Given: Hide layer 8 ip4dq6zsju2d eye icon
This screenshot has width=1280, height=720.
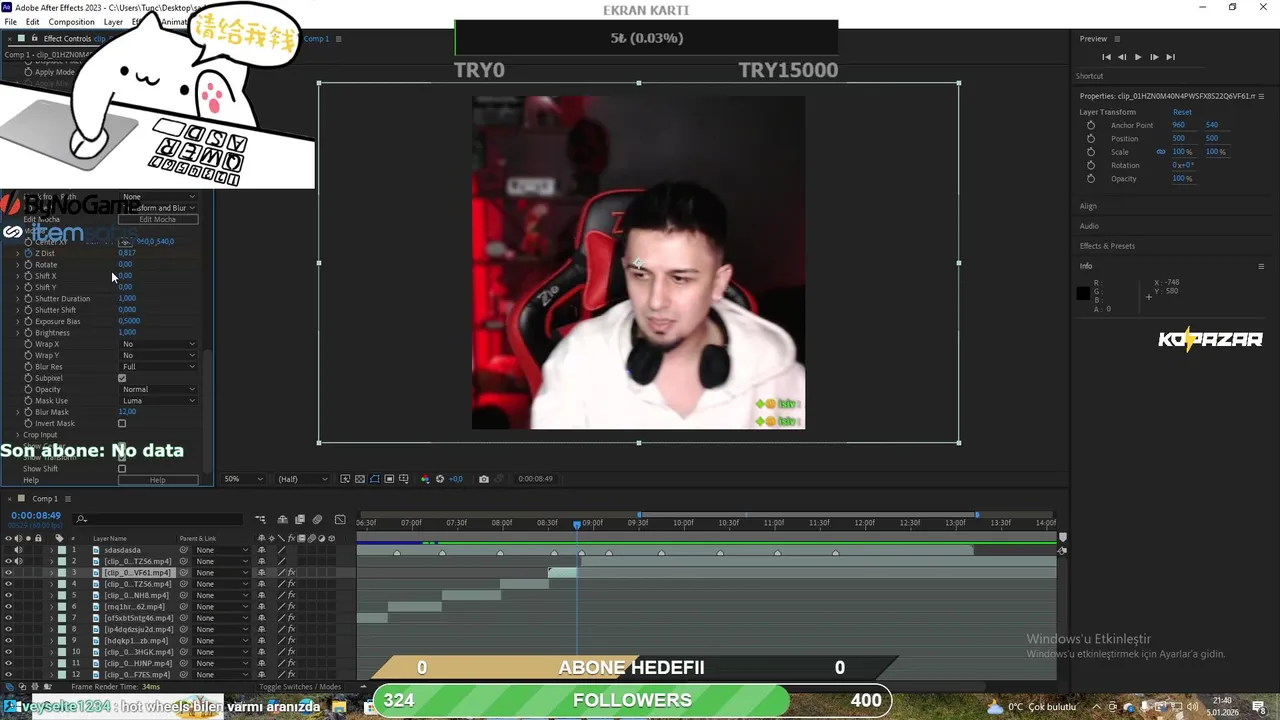Looking at the screenshot, I should click(8, 630).
